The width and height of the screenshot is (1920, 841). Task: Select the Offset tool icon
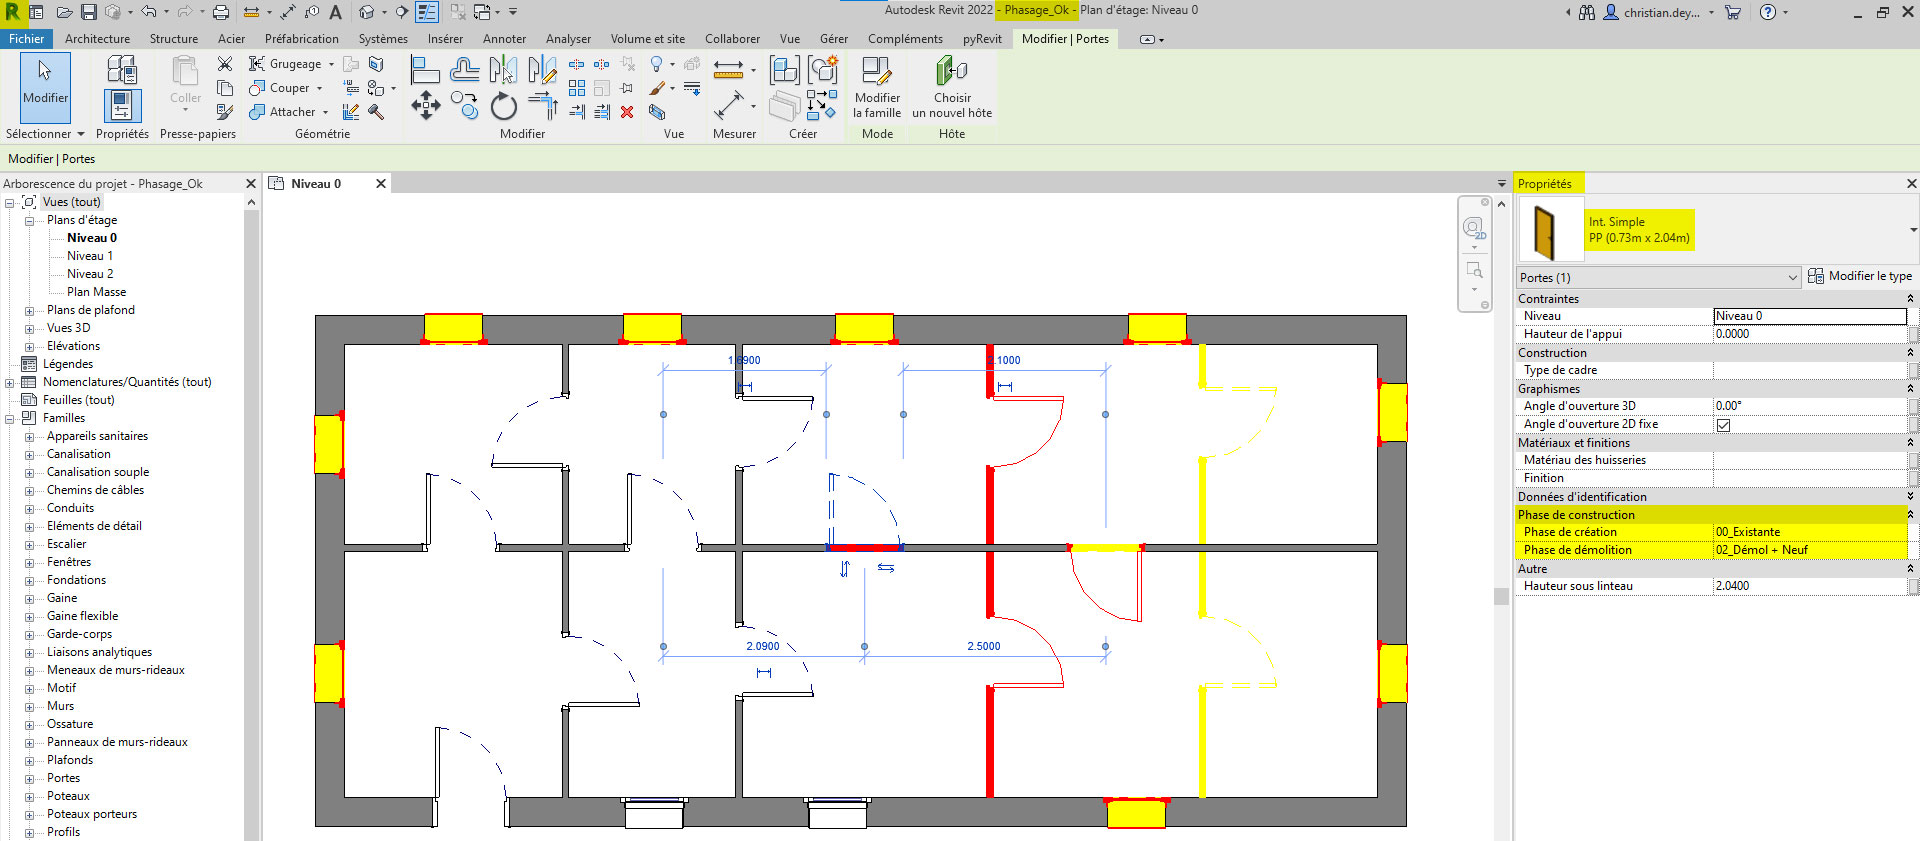click(x=465, y=69)
